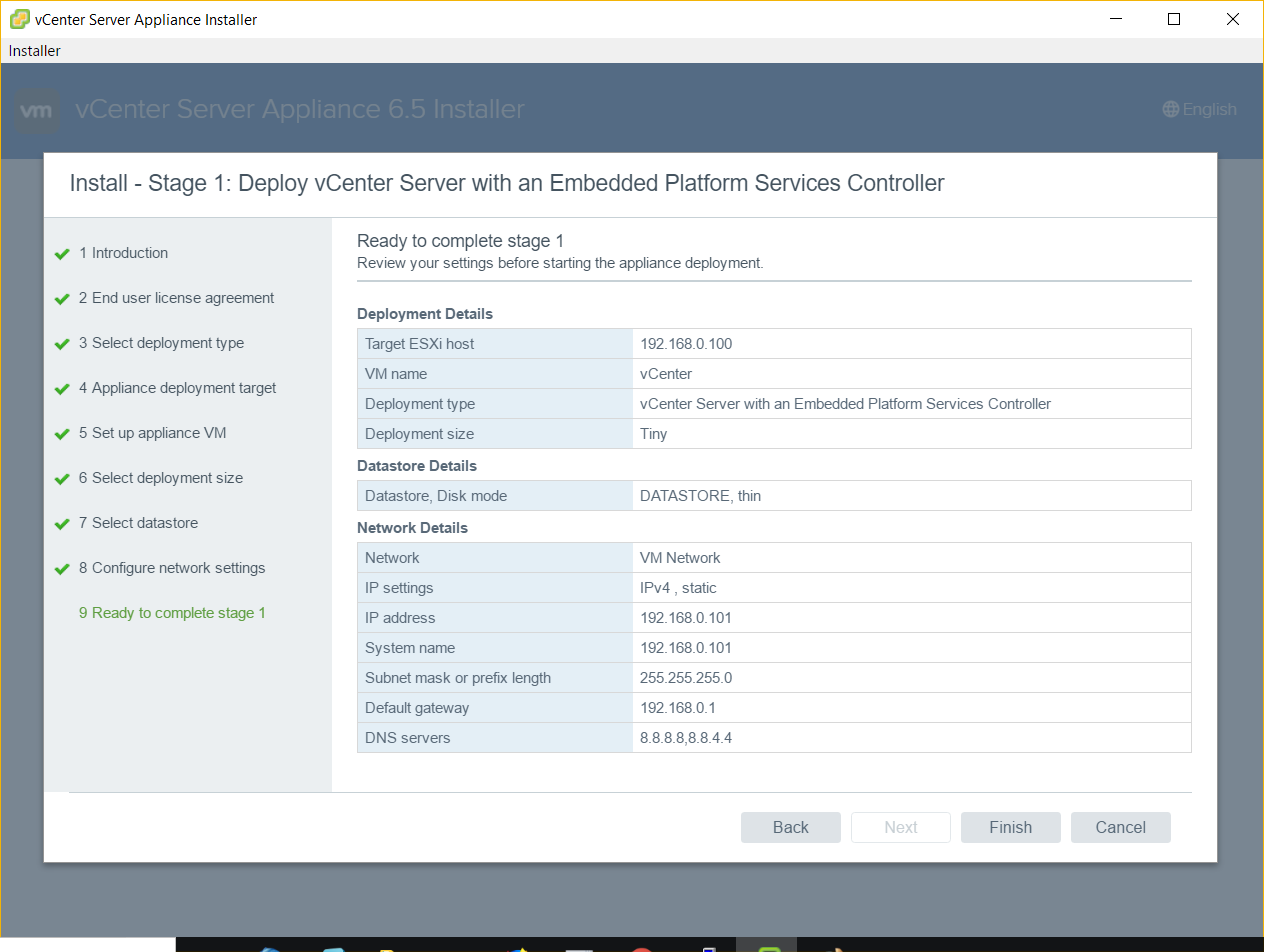Click the IP settings value IPv4 , static
The width and height of the screenshot is (1264, 952).
678,588
